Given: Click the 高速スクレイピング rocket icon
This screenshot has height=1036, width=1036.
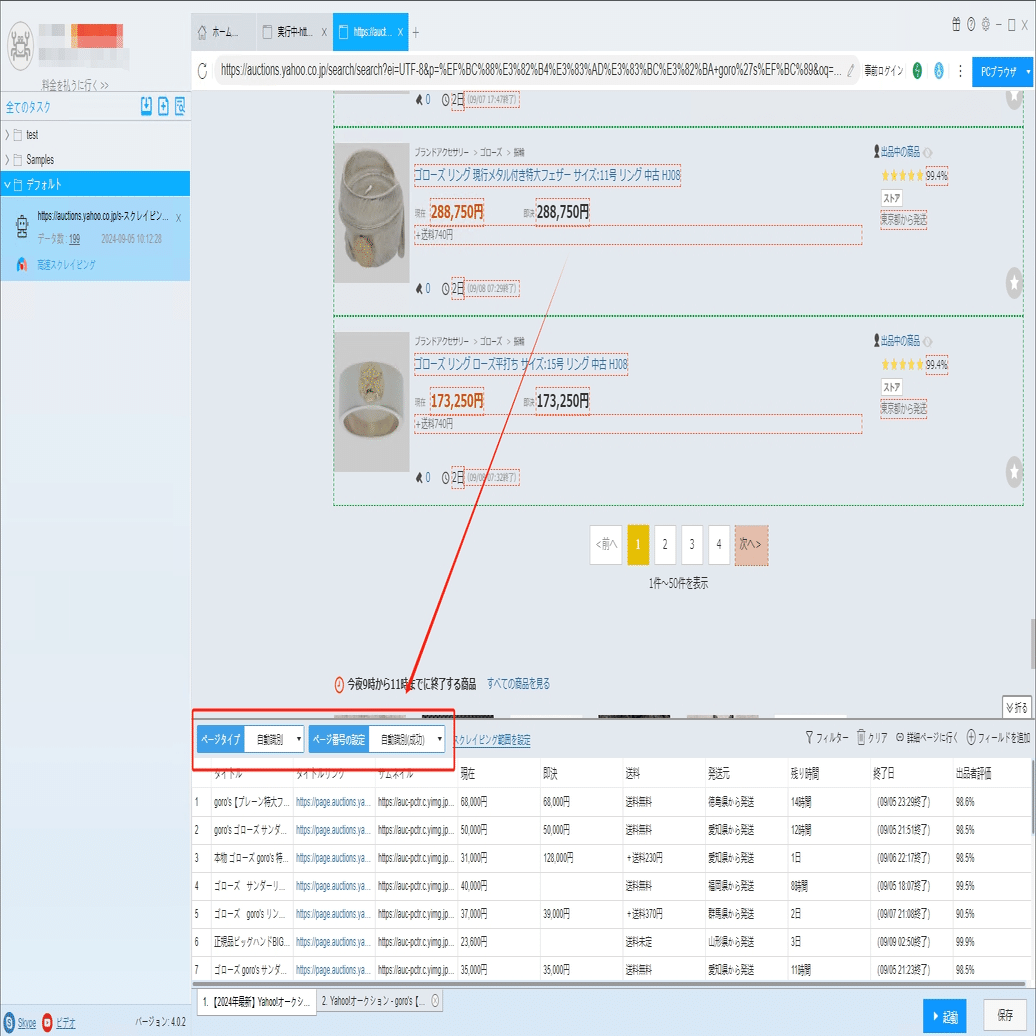Looking at the screenshot, I should click(22, 264).
